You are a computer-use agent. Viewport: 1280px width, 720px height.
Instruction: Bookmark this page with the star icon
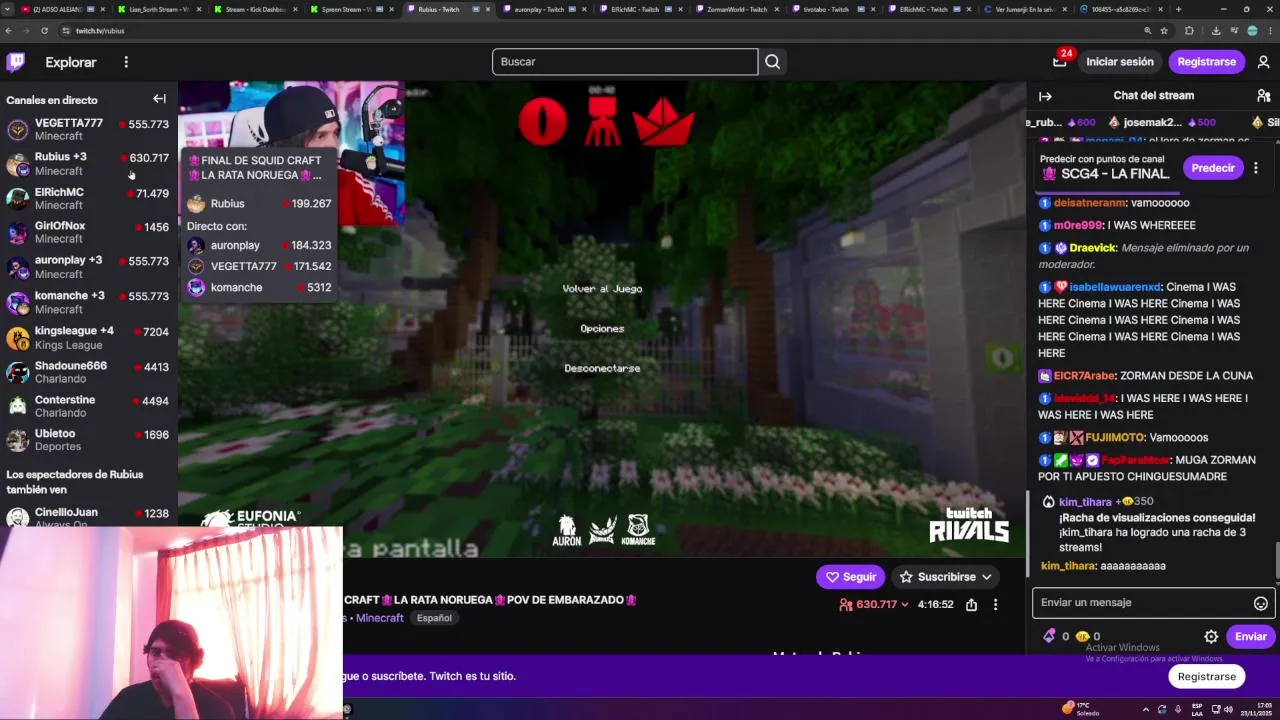(1164, 31)
